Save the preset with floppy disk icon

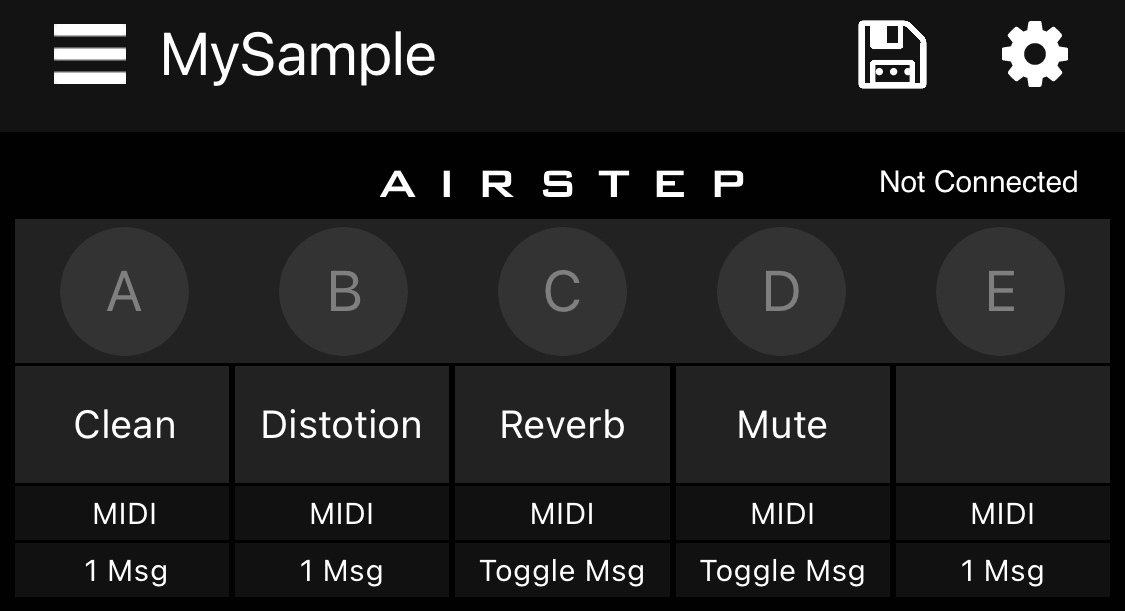892,55
